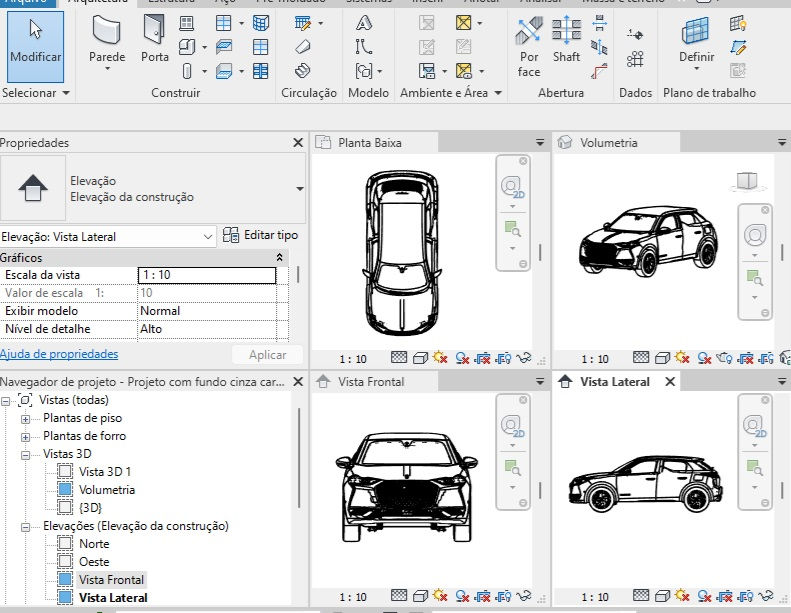Select the window tool in Construir
Viewport: 791px width, 613px height.
click(x=187, y=23)
